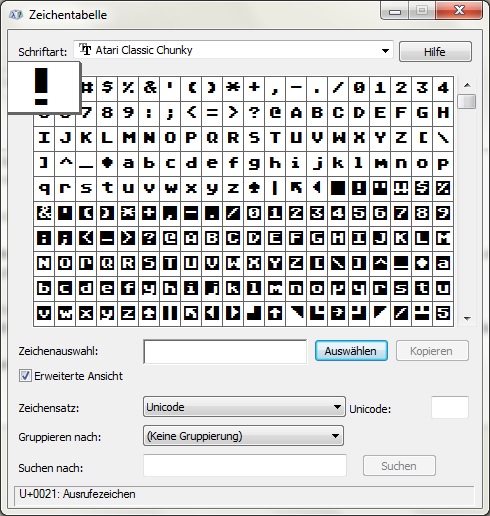The width and height of the screenshot is (490, 516).
Task: Click the character grid scroll-down arrow
Action: coord(467,318)
